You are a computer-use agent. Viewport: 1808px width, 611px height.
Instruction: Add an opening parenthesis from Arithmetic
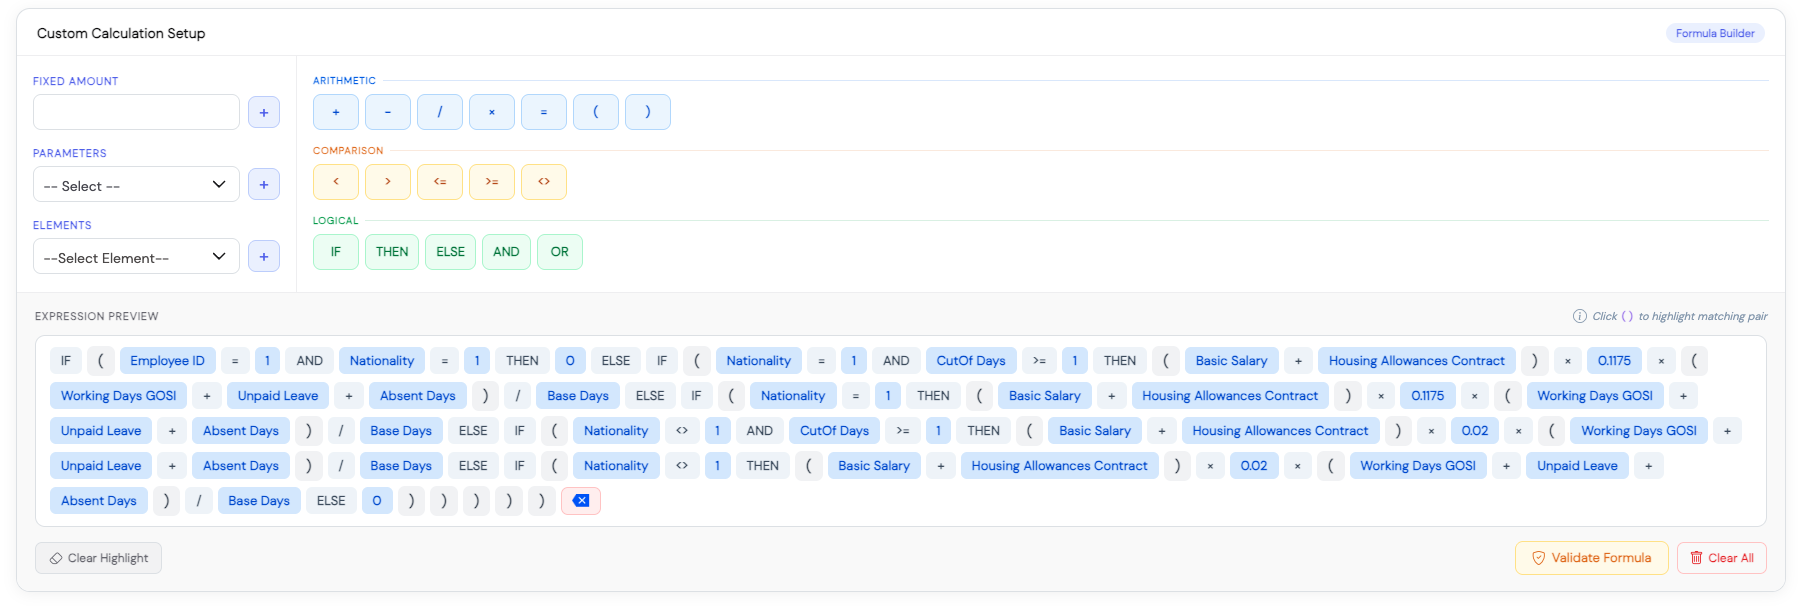coord(596,112)
